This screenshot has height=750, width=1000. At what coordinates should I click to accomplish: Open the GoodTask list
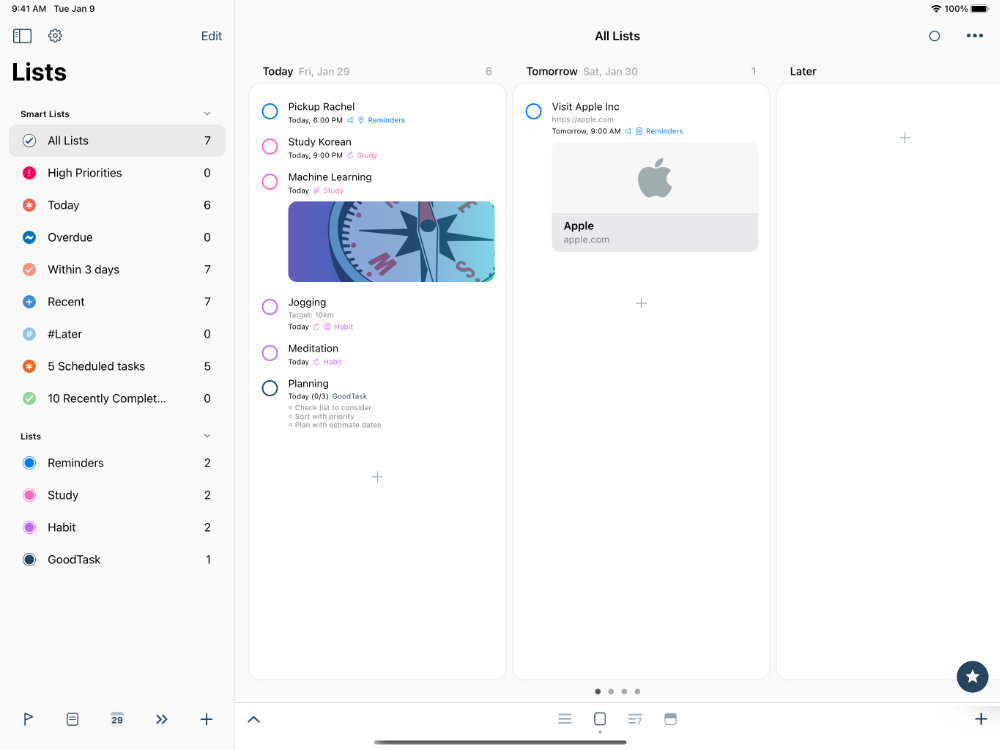pyautogui.click(x=117, y=559)
